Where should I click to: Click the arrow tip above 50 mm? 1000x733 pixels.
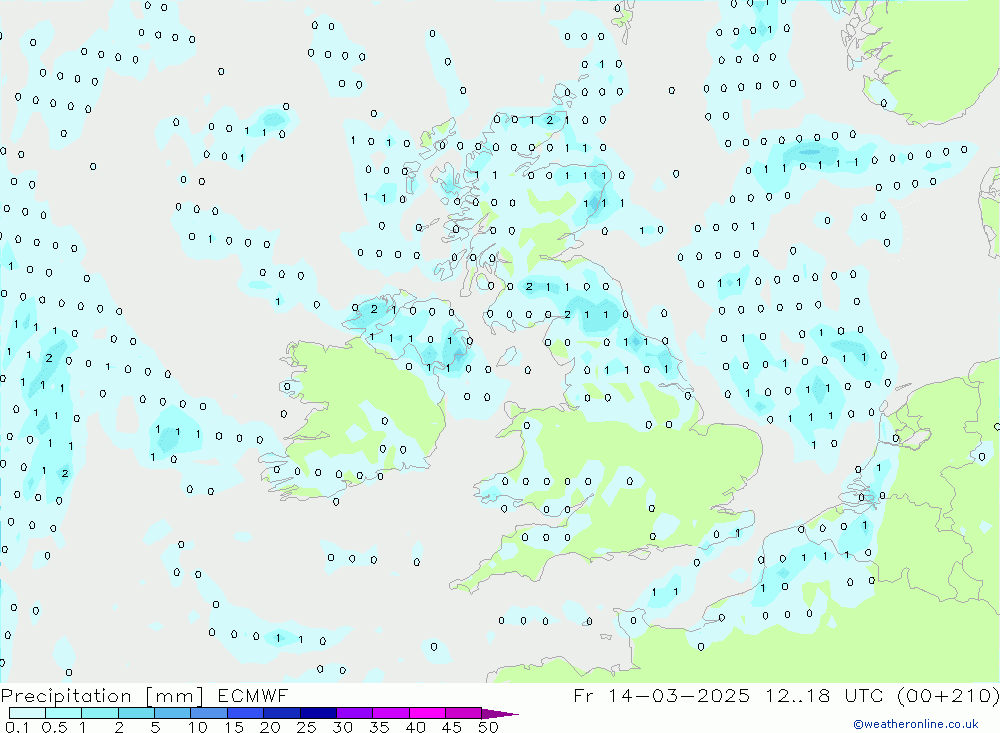tap(500, 714)
